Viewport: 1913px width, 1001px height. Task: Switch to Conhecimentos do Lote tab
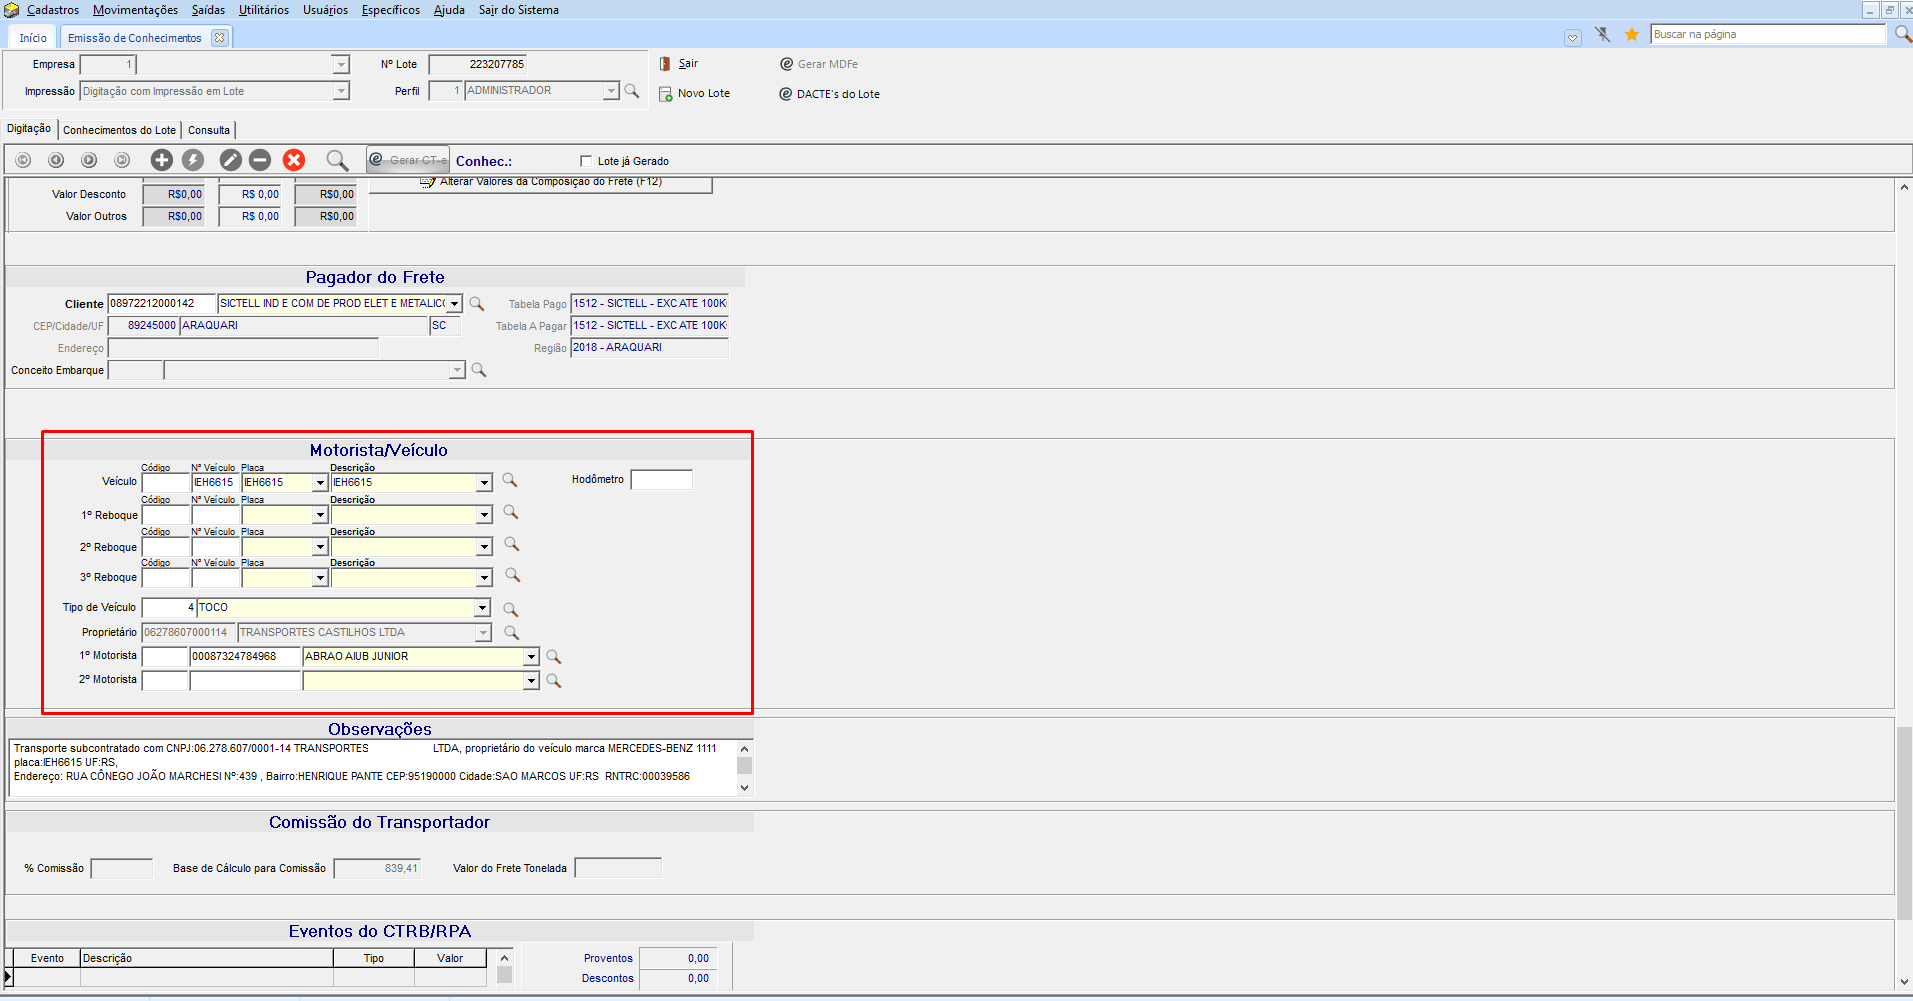[x=119, y=130]
